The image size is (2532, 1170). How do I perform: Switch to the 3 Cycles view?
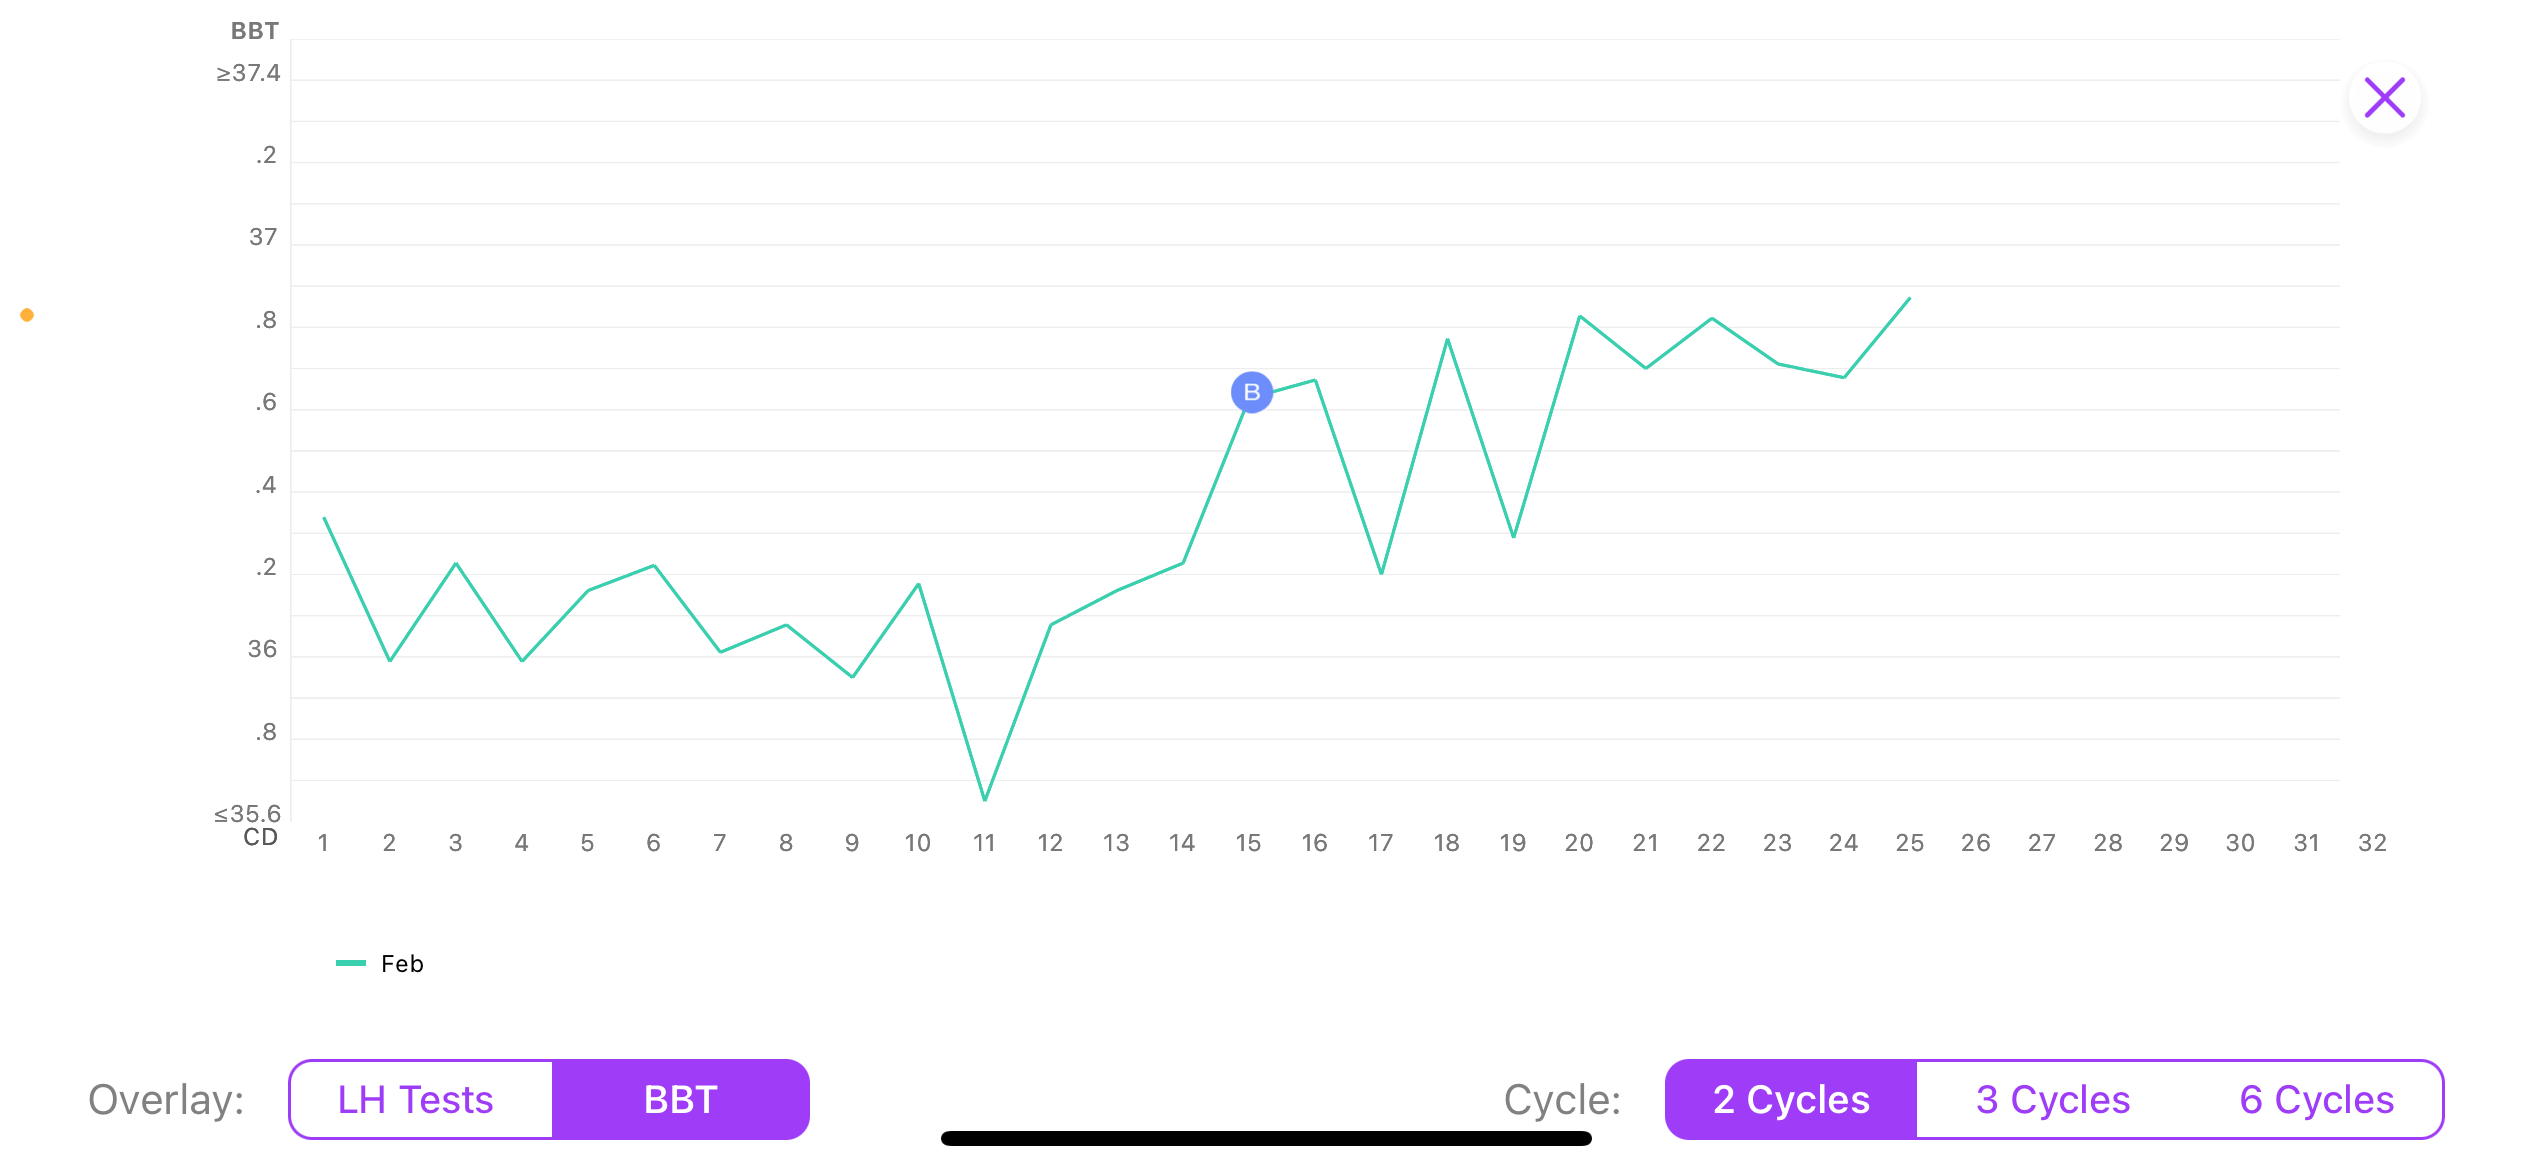coord(2052,1099)
